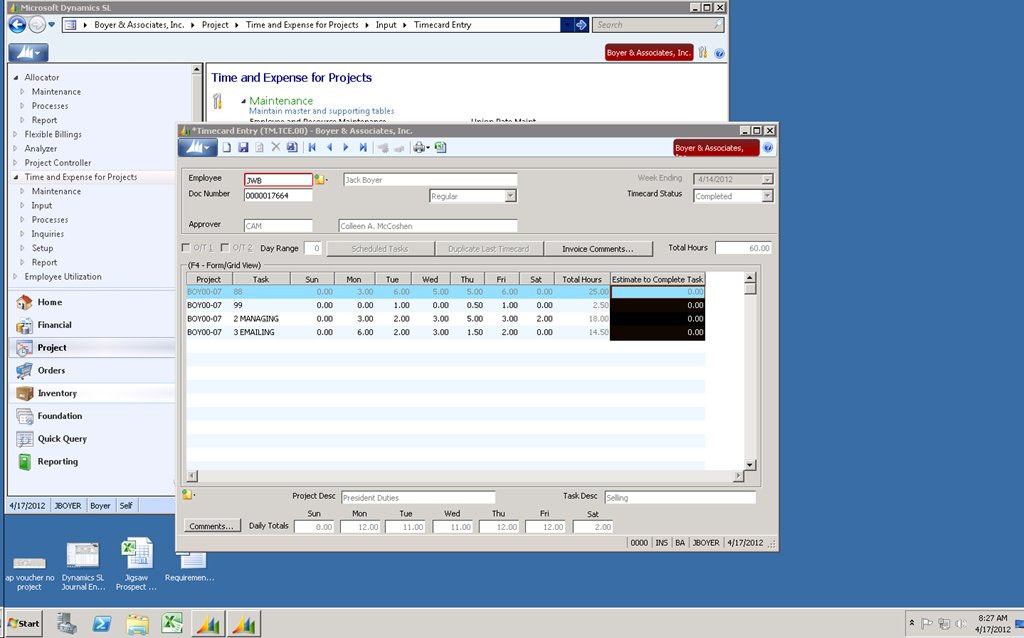
Task: Expand the Inquiries tree node
Action: tap(22, 234)
